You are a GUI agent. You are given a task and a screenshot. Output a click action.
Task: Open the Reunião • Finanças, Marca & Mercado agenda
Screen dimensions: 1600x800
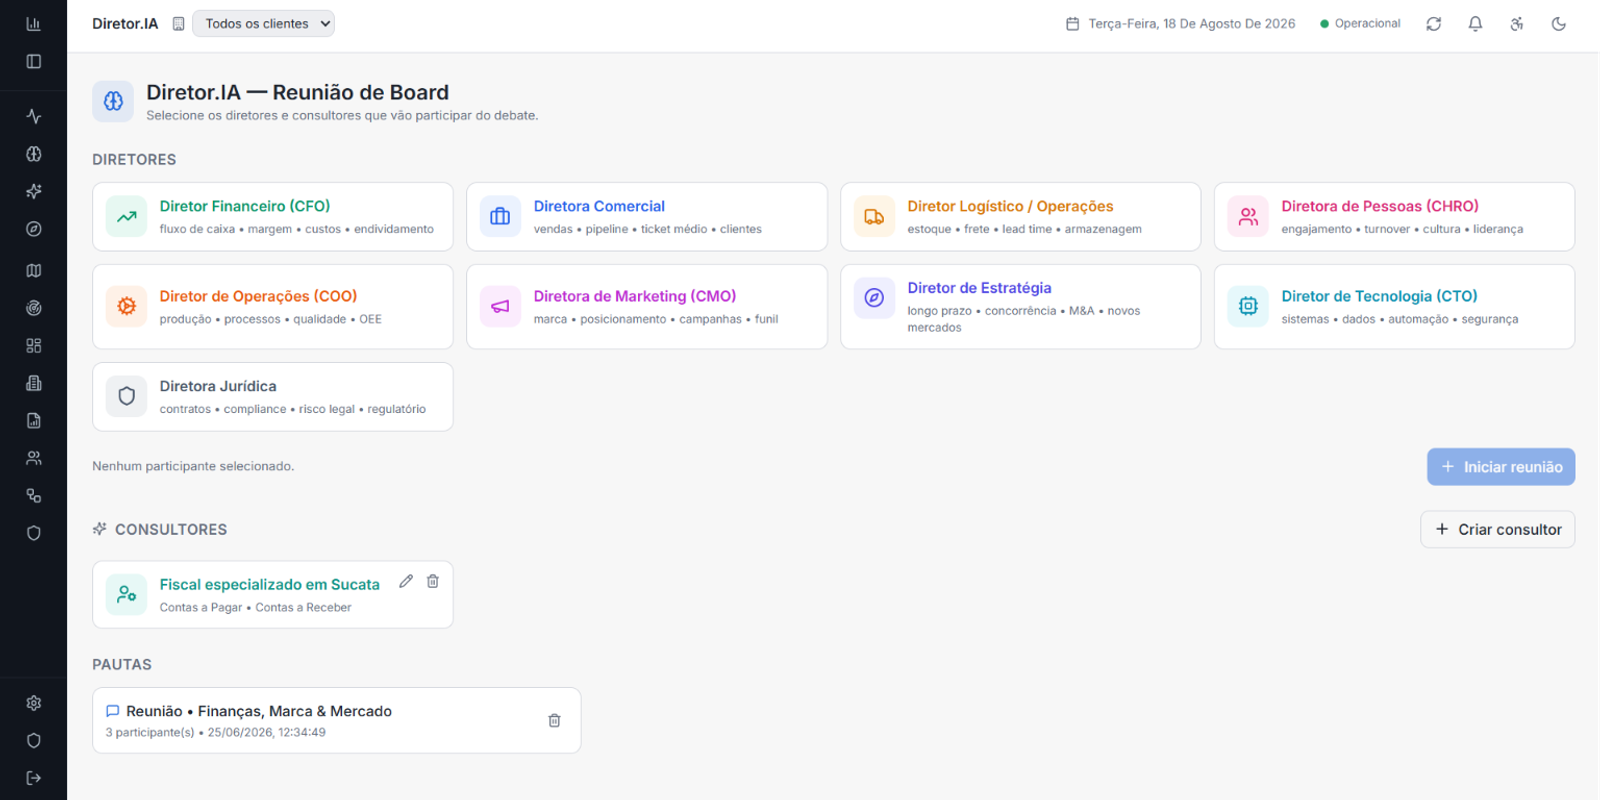tap(337, 720)
